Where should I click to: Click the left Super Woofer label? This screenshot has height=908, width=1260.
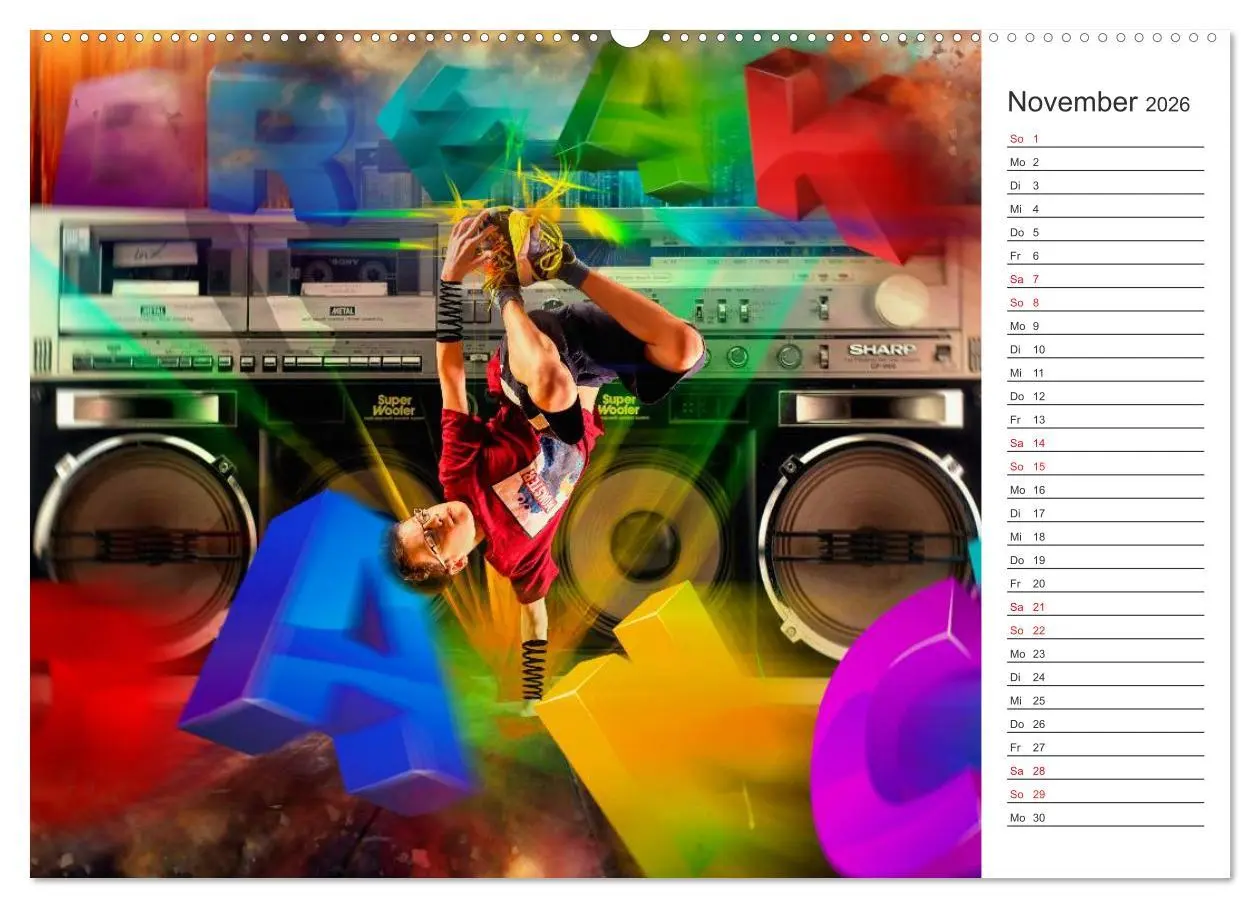pos(395,406)
